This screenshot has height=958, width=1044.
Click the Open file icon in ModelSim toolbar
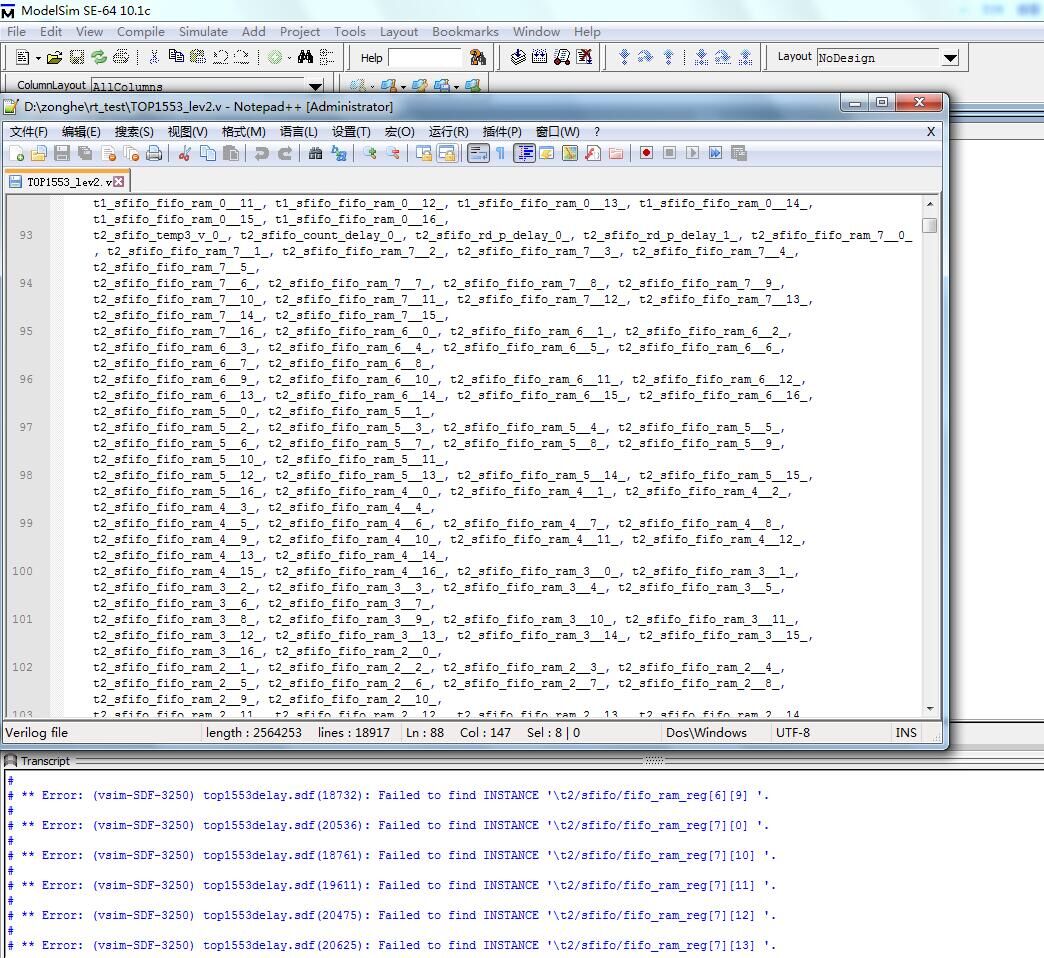click(x=54, y=58)
